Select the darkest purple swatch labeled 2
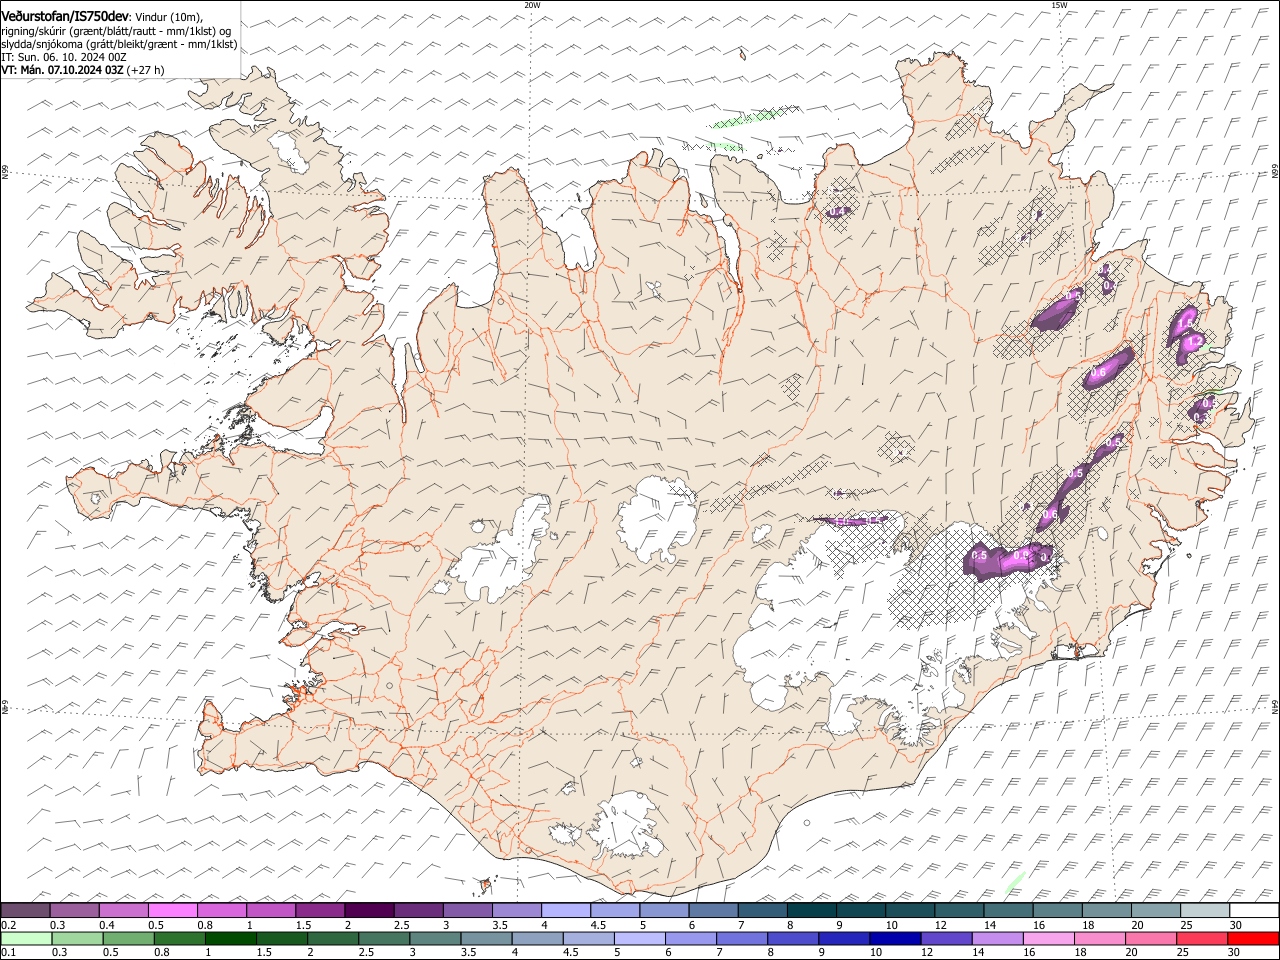This screenshot has width=1280, height=960. coord(369,911)
